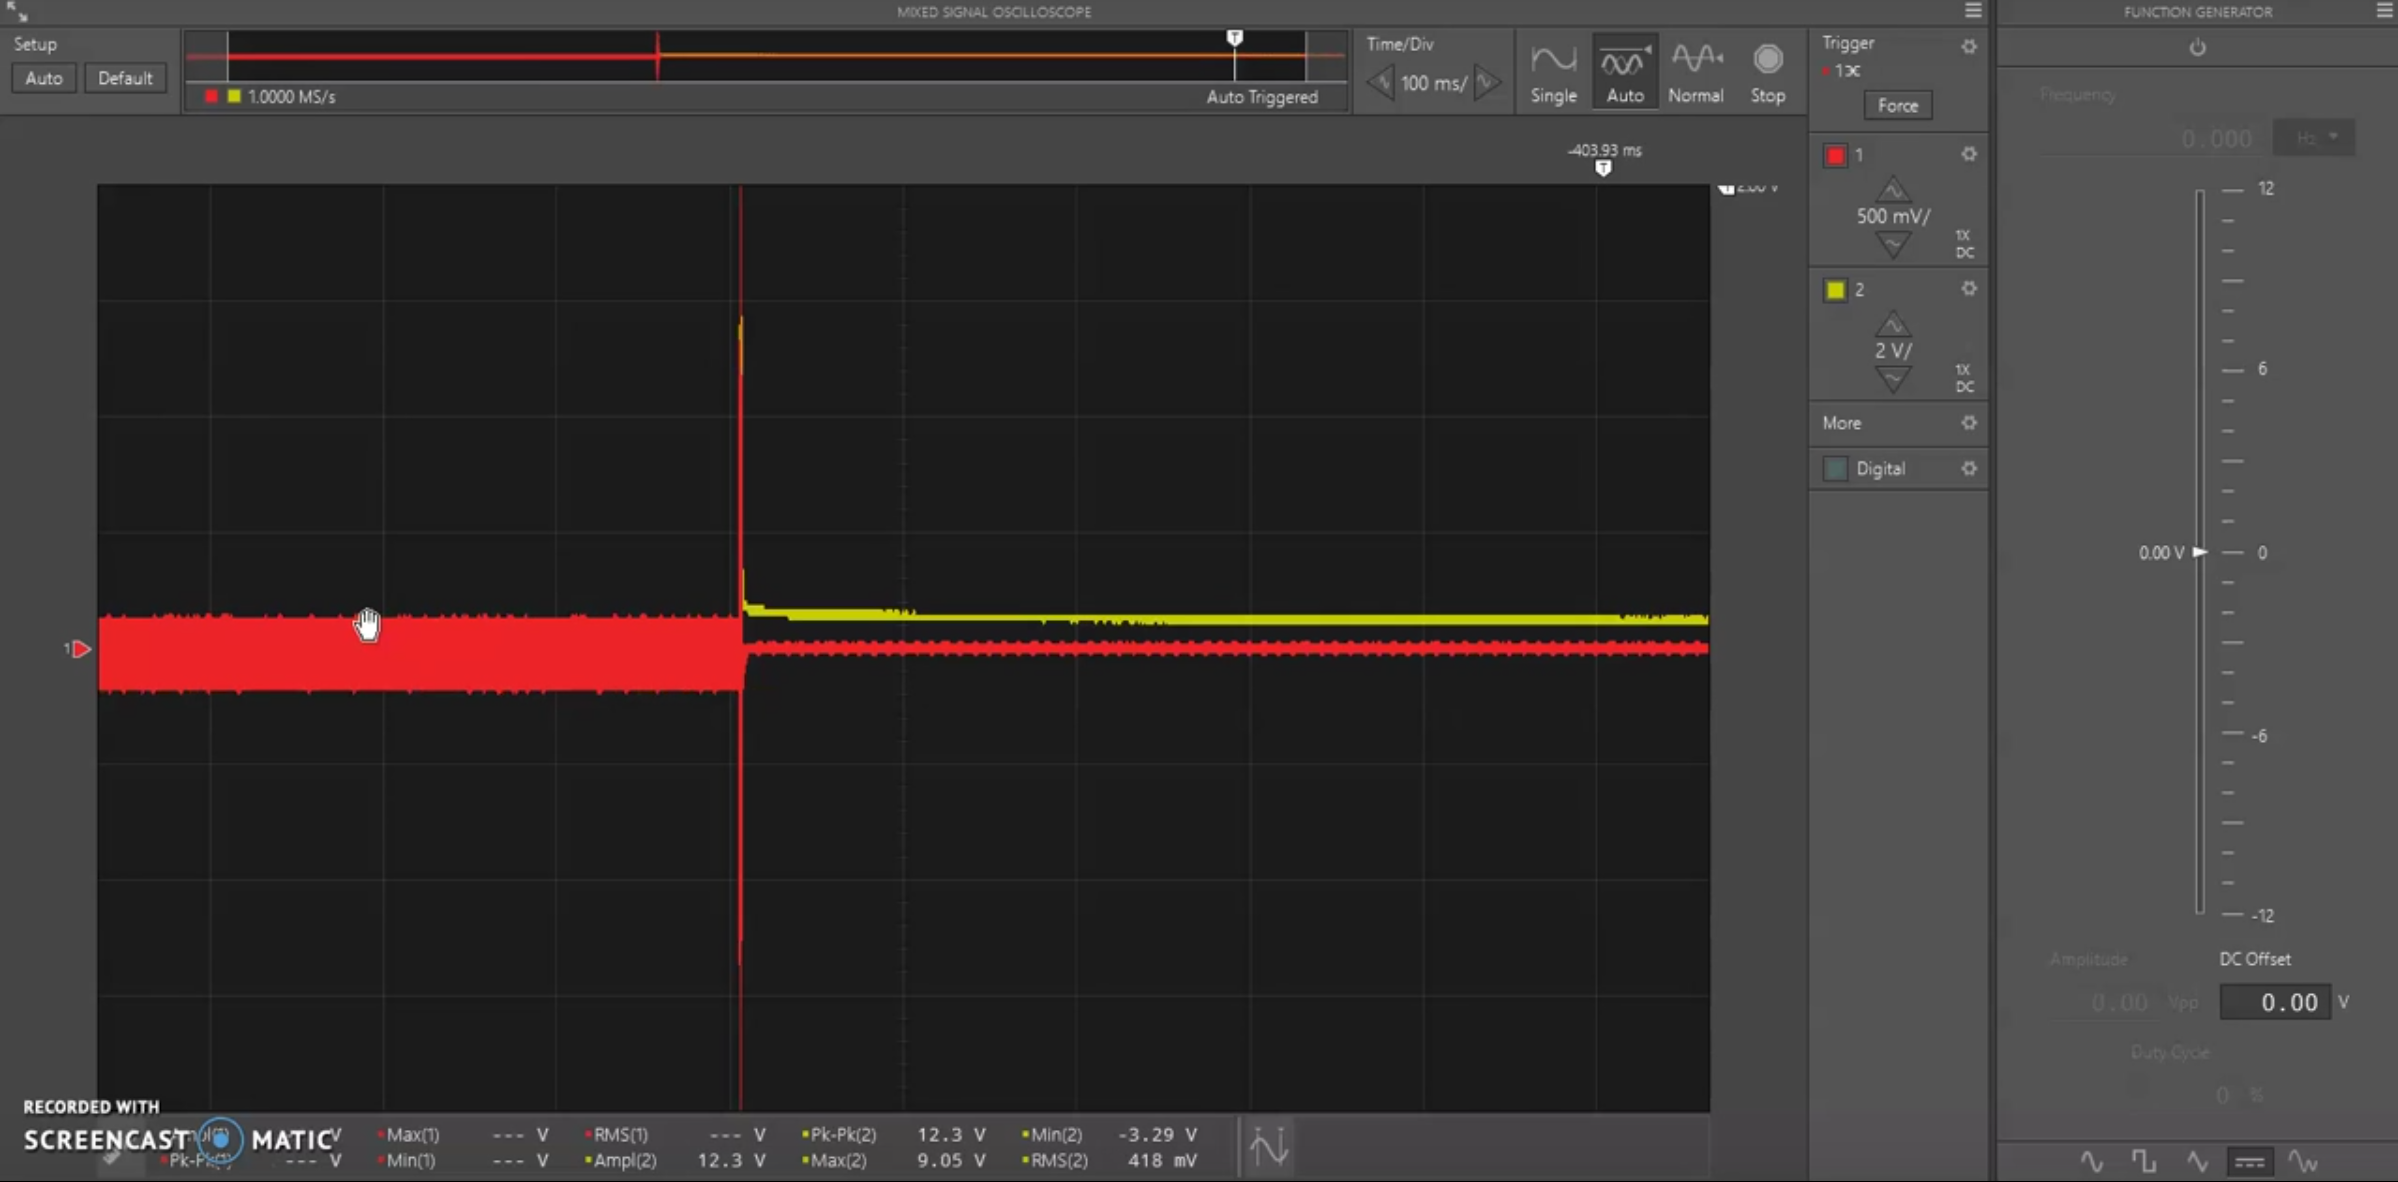Image resolution: width=2398 pixels, height=1182 pixels.
Task: Open More settings gear
Action: 1968,423
